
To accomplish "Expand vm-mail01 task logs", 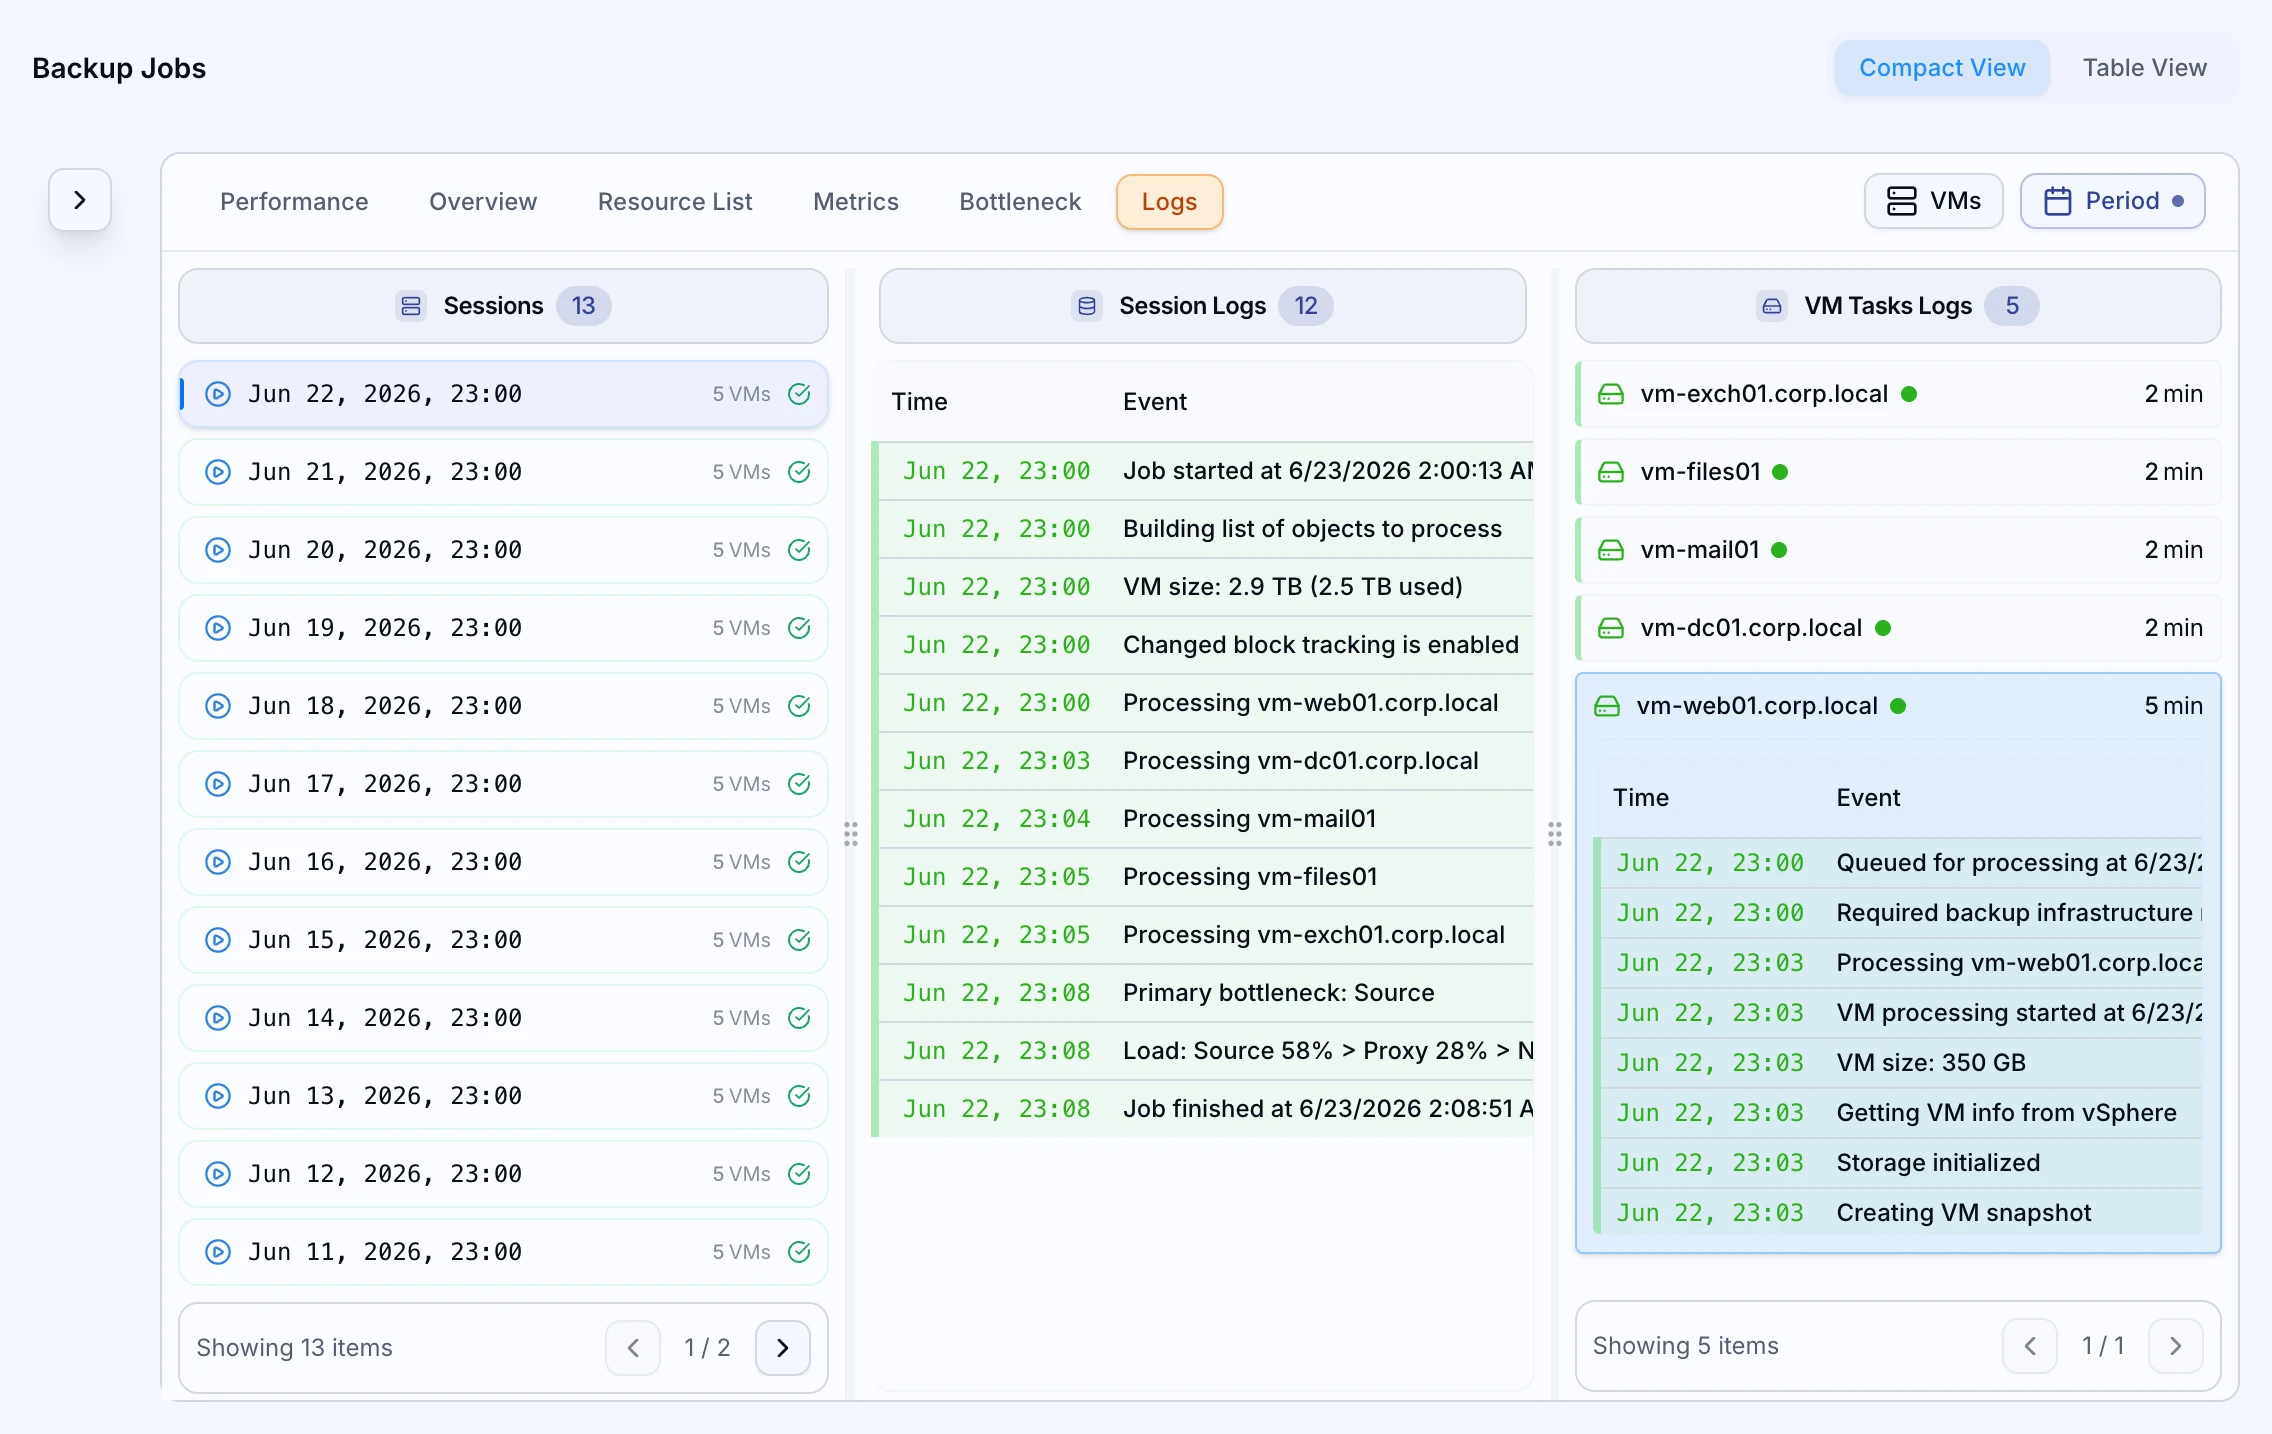I will pyautogui.click(x=1898, y=550).
